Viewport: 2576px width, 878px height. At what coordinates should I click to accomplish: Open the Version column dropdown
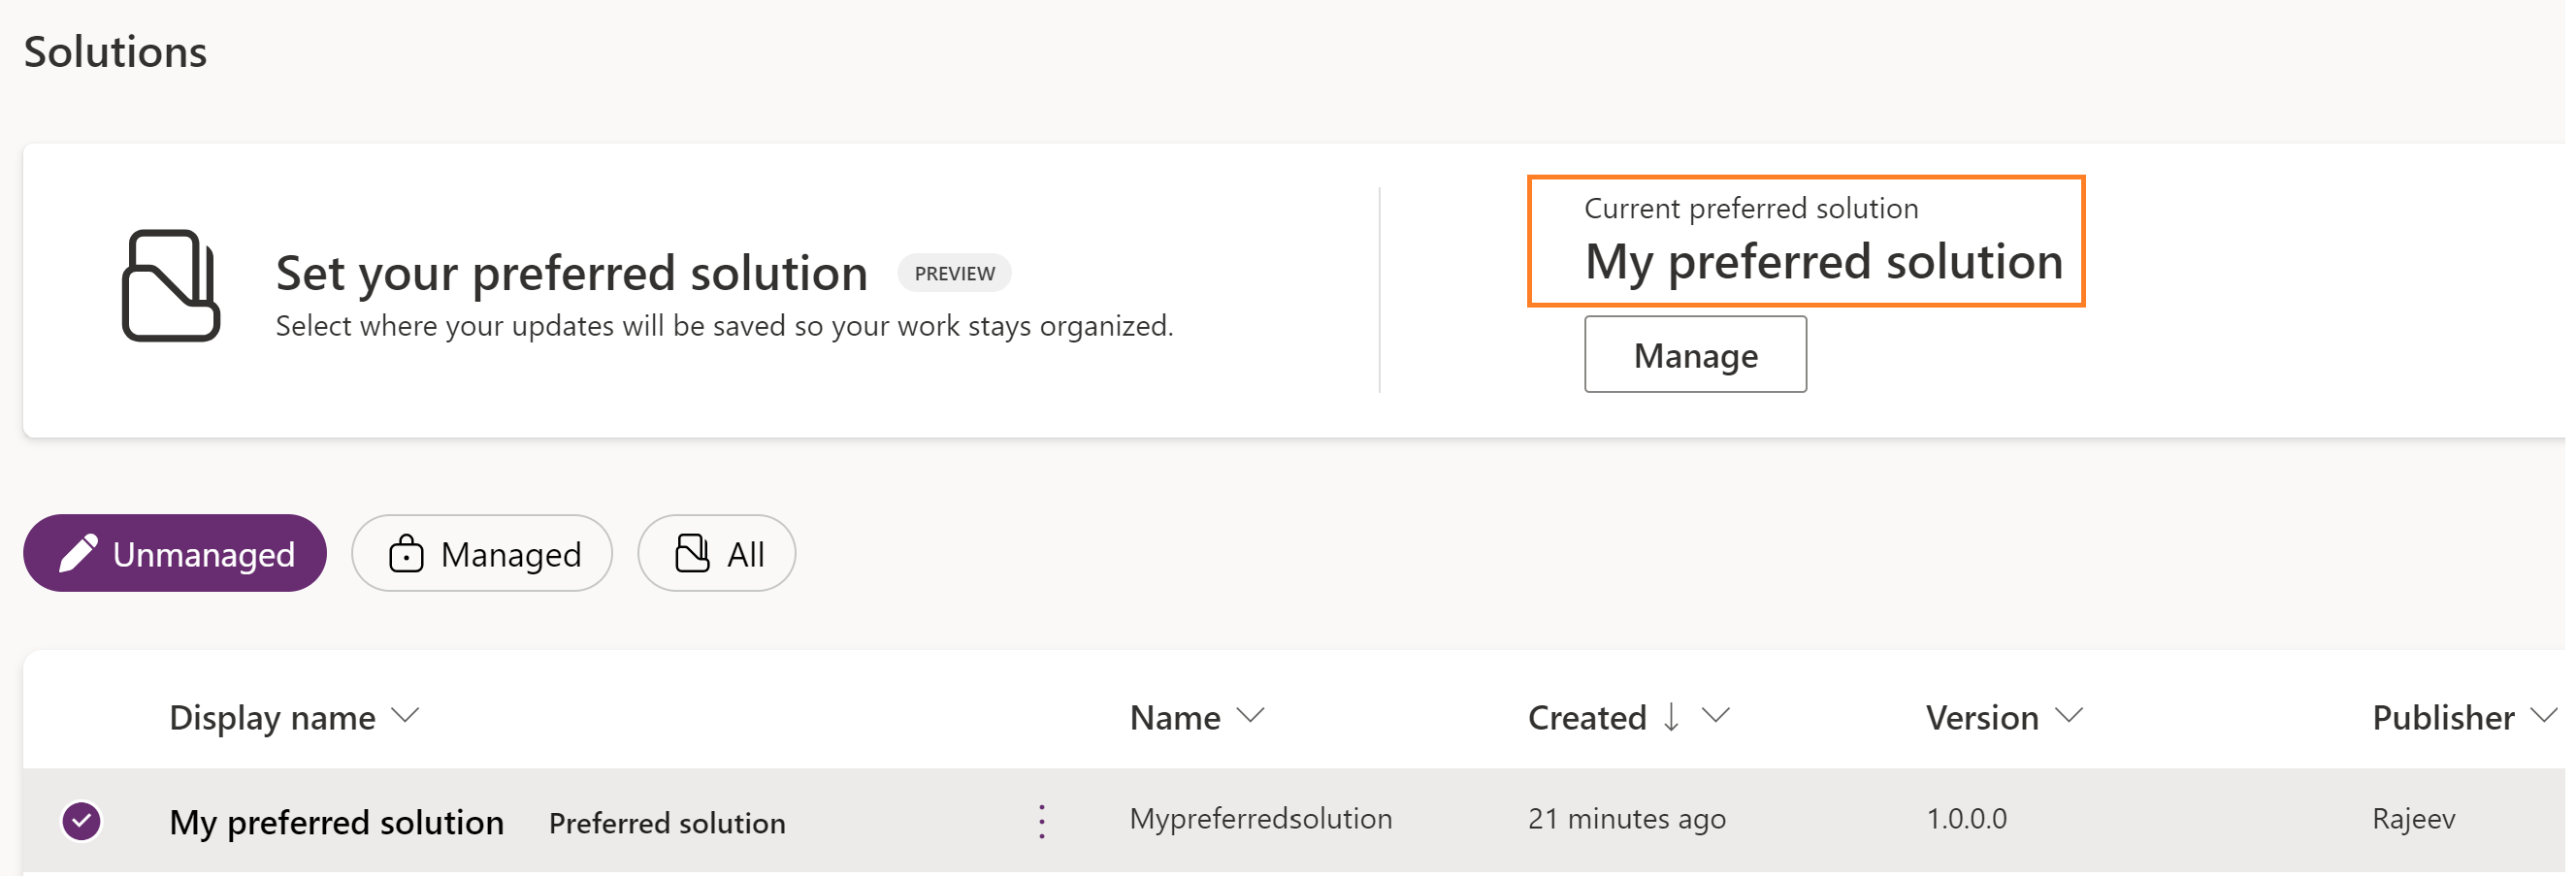[x=2069, y=716]
